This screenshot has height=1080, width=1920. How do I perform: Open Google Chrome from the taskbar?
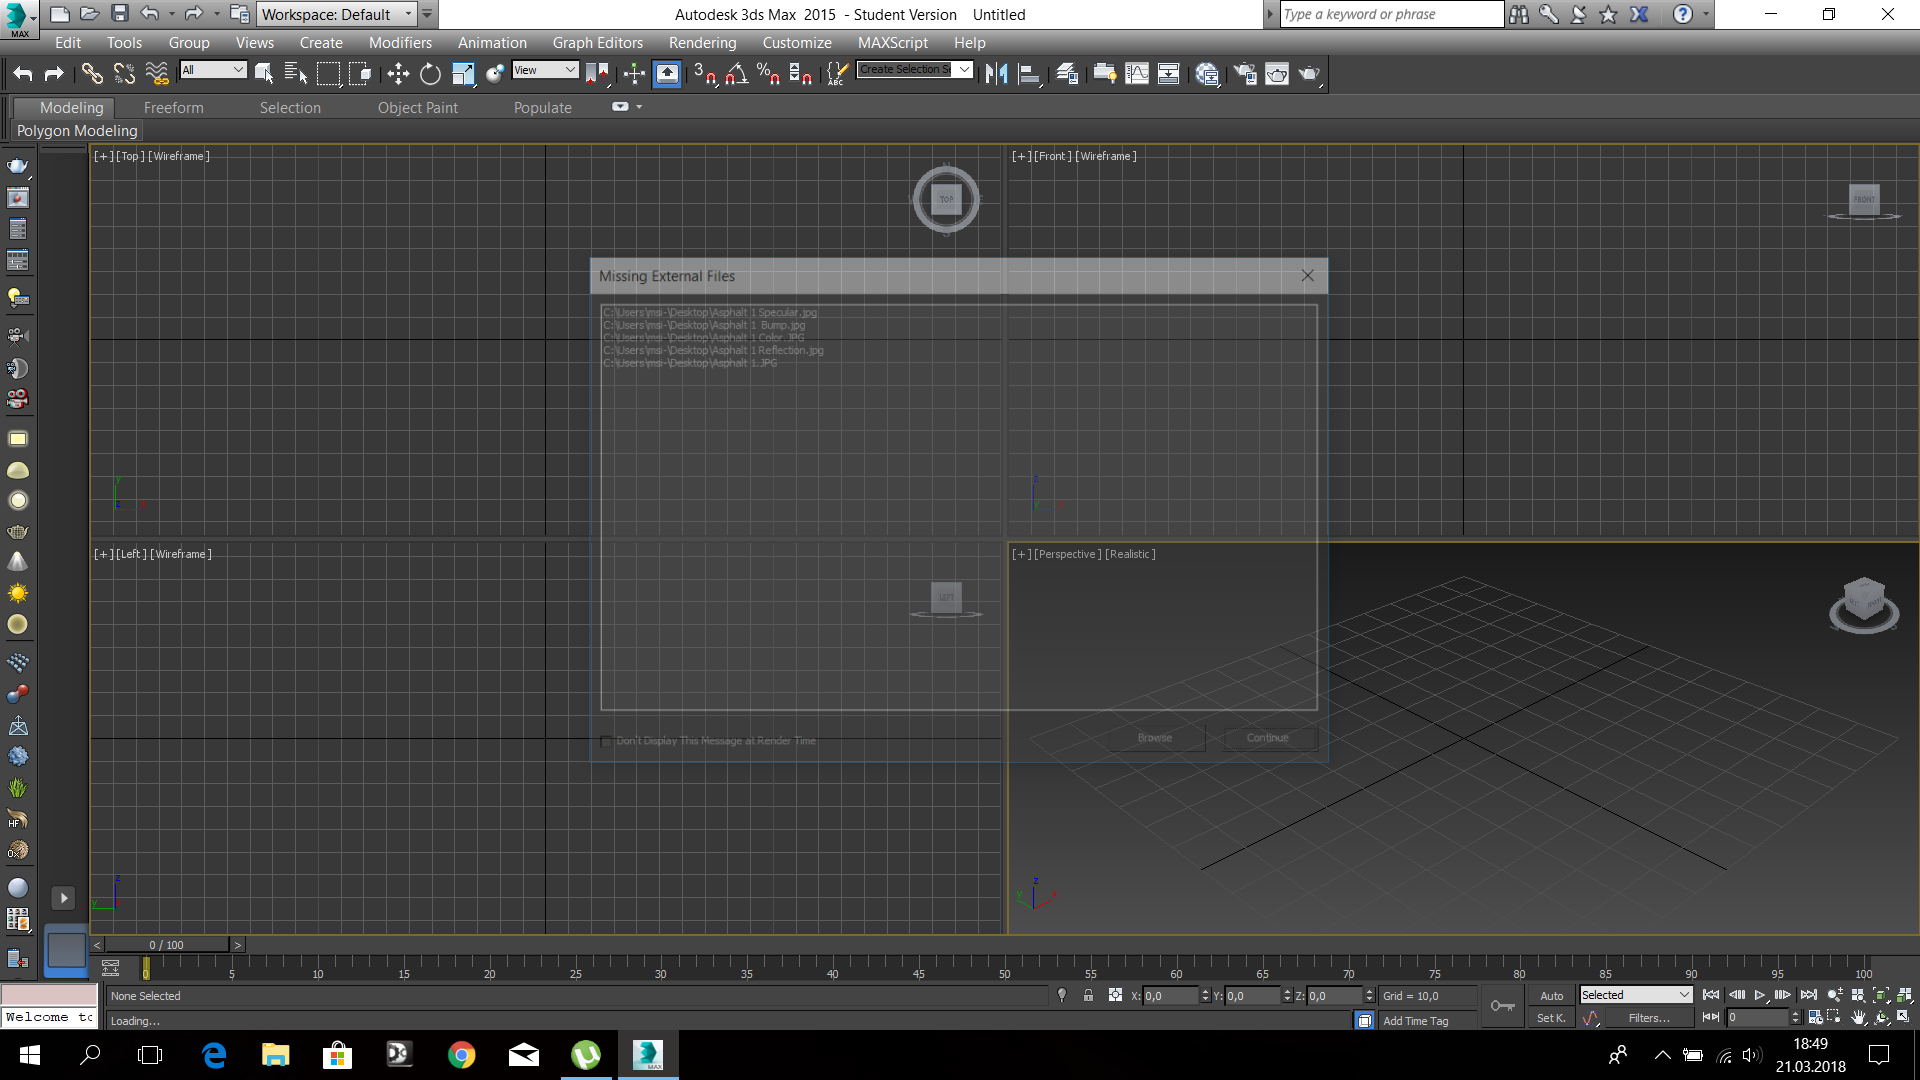pyautogui.click(x=461, y=1055)
